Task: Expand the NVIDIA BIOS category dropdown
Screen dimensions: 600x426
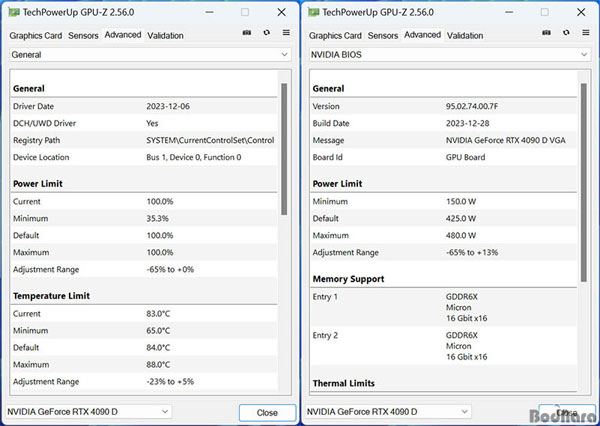Action: tap(450, 55)
